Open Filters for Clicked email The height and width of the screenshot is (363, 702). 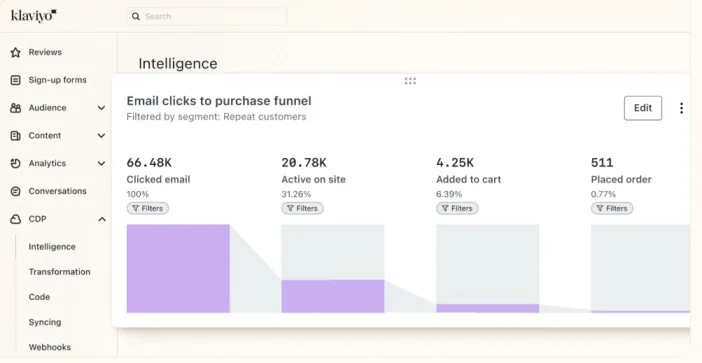[x=148, y=208]
